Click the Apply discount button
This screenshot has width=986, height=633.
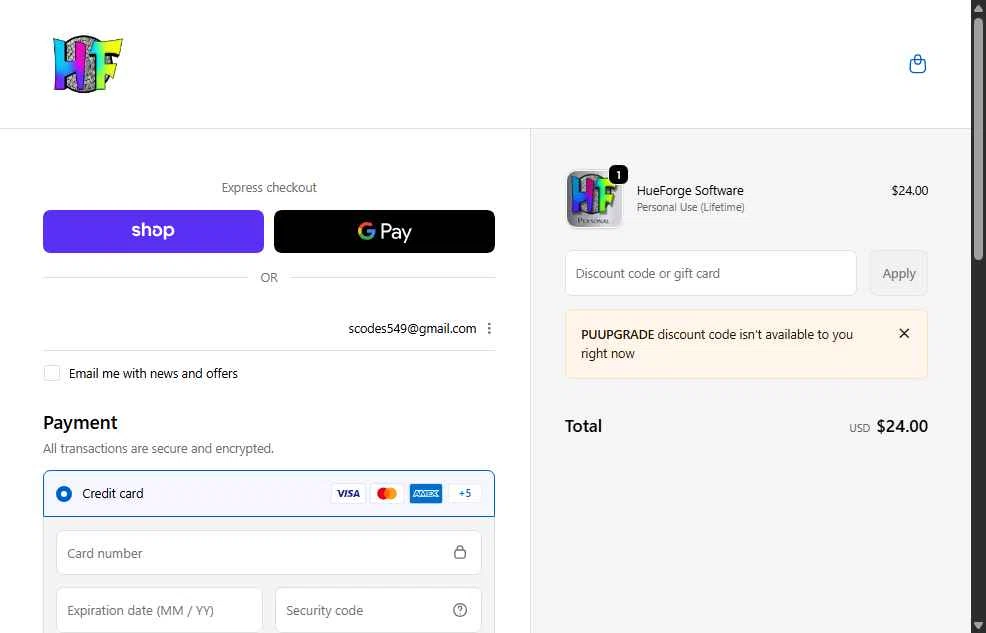coord(899,273)
